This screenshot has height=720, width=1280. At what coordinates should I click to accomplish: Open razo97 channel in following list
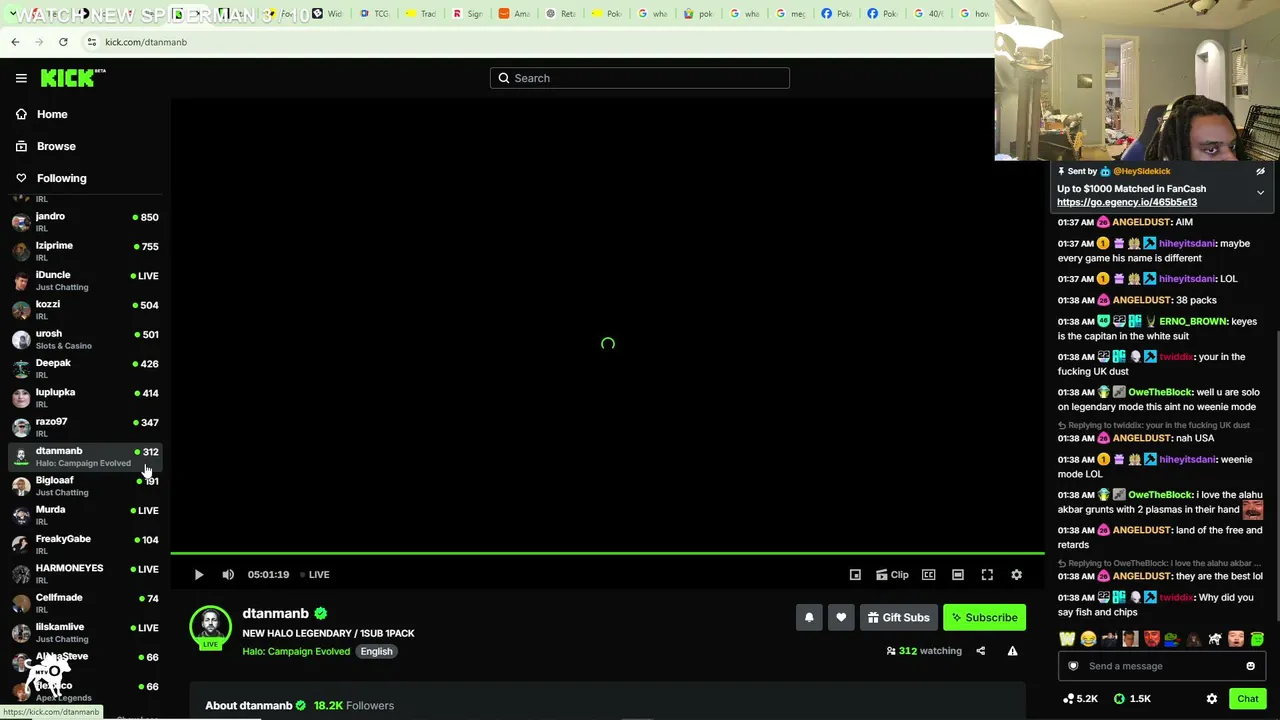[x=85, y=427]
